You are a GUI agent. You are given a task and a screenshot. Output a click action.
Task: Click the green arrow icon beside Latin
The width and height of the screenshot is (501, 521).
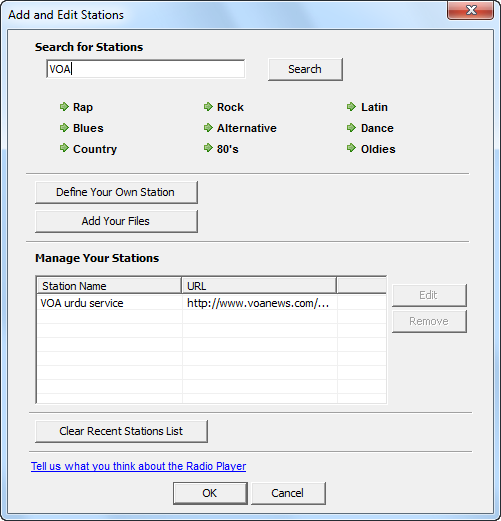tap(351, 107)
